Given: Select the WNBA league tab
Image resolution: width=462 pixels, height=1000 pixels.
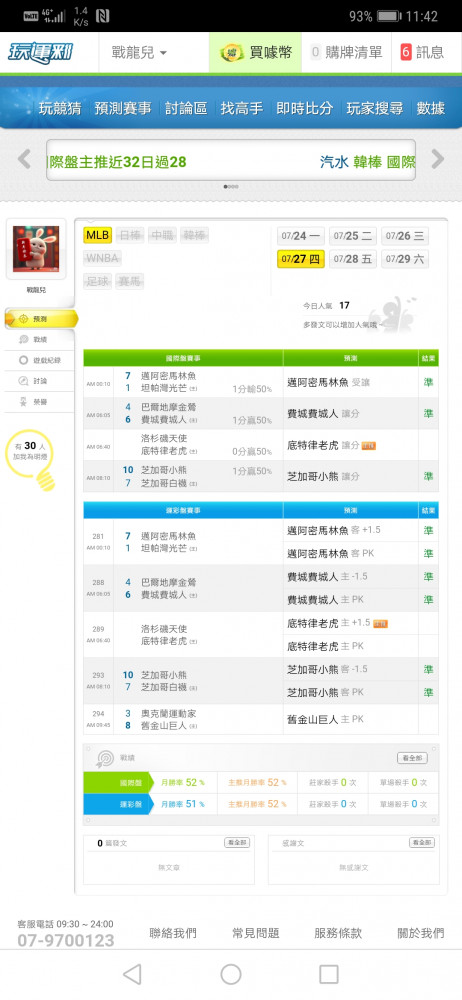Looking at the screenshot, I should [102, 258].
